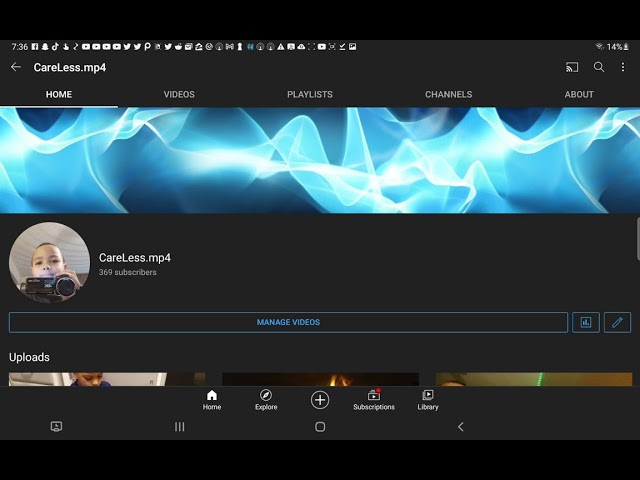Screen dimensions: 640x480
Task: Tap the plus create button
Action: click(x=320, y=400)
